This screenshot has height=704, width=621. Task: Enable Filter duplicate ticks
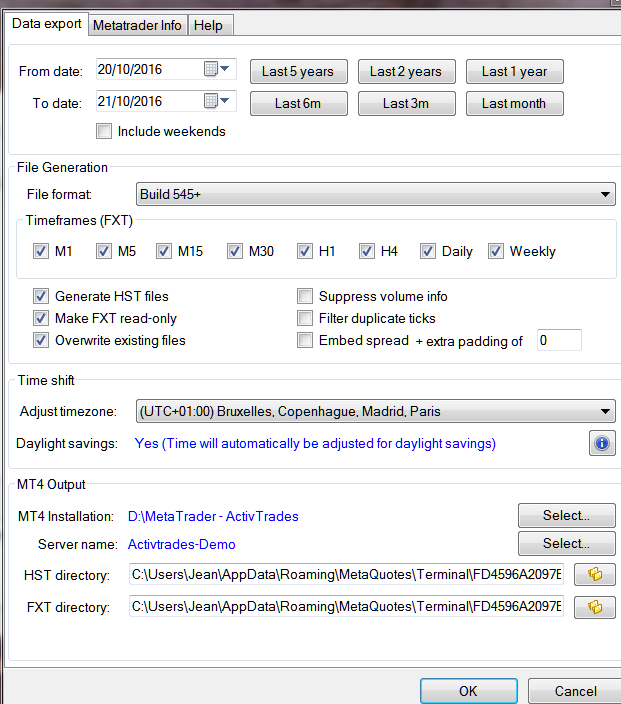(x=305, y=318)
